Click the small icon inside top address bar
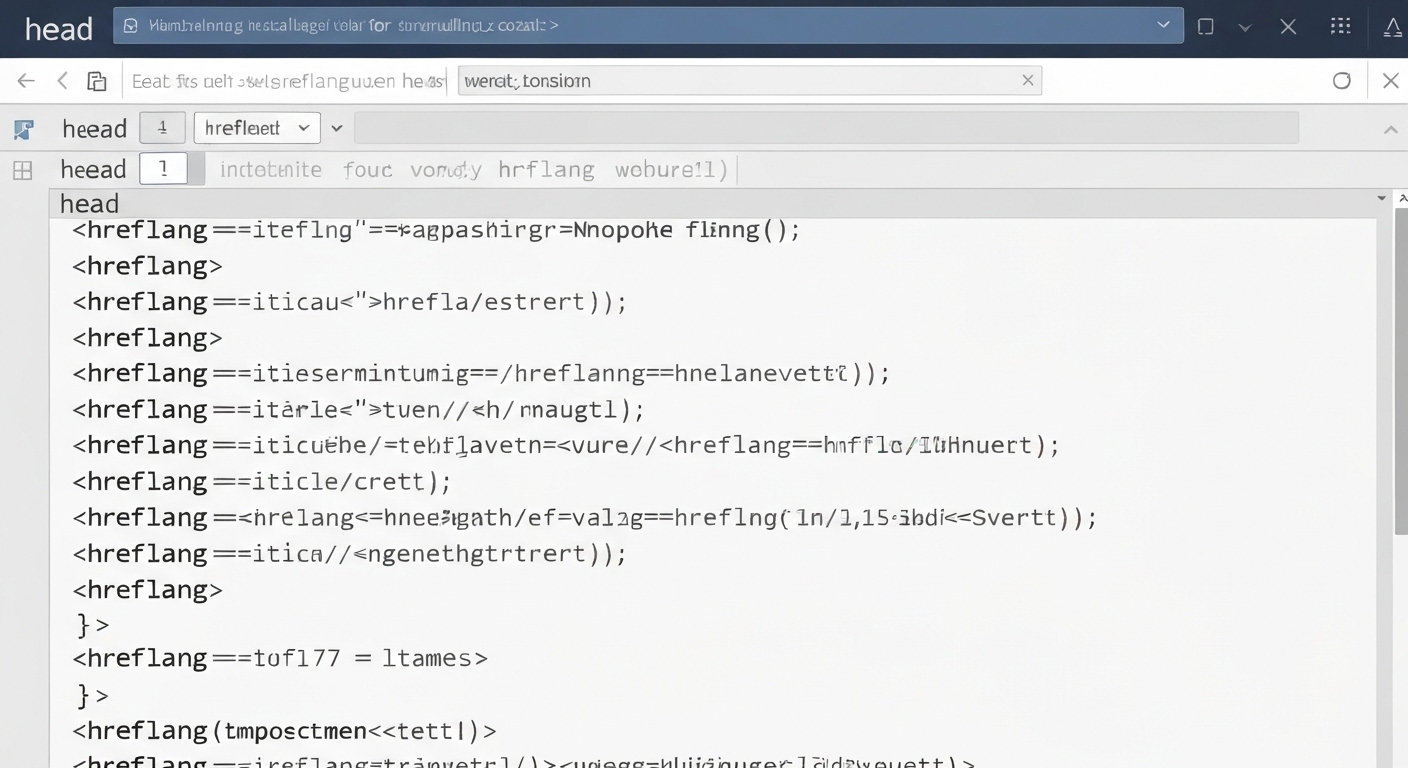Image resolution: width=1408 pixels, height=768 pixels. click(130, 26)
